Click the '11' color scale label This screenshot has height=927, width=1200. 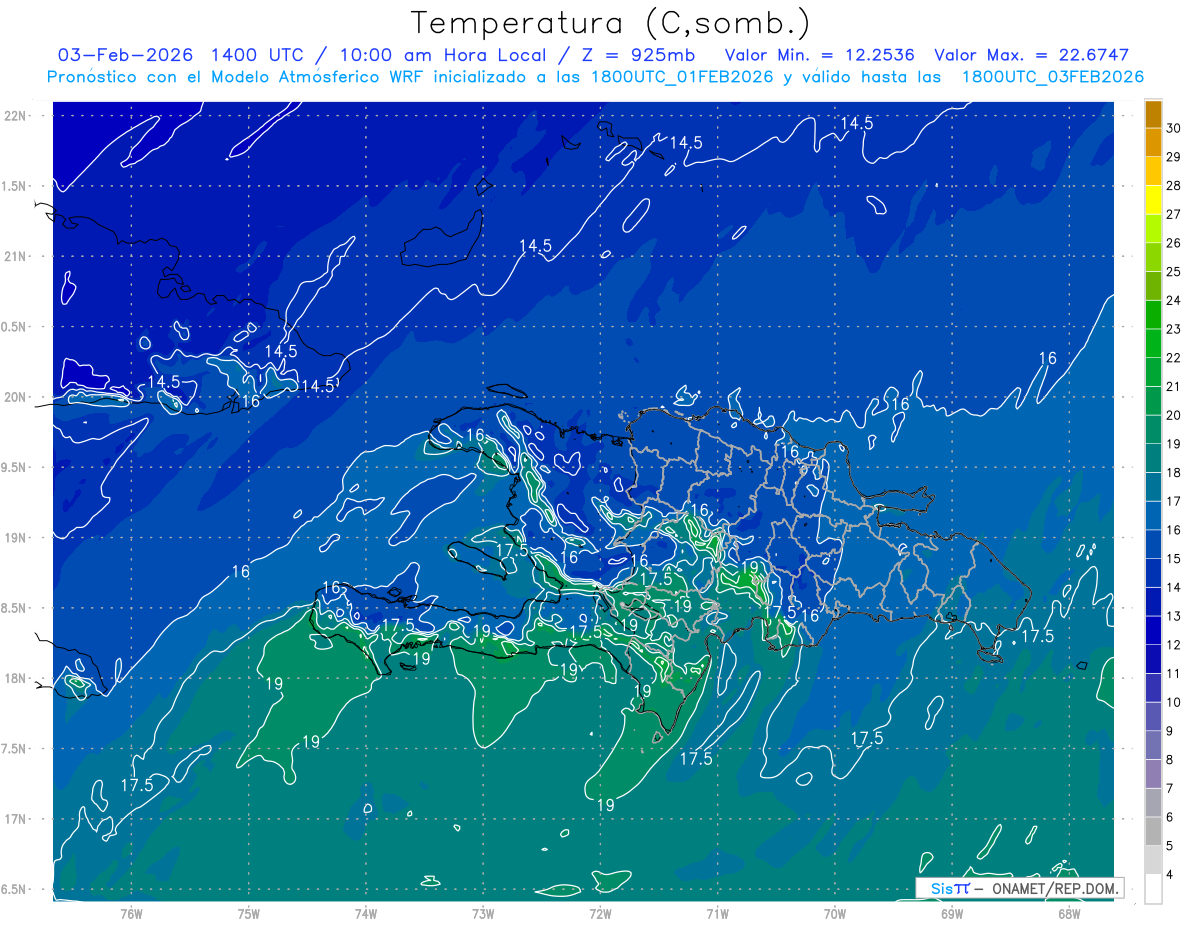(1174, 673)
